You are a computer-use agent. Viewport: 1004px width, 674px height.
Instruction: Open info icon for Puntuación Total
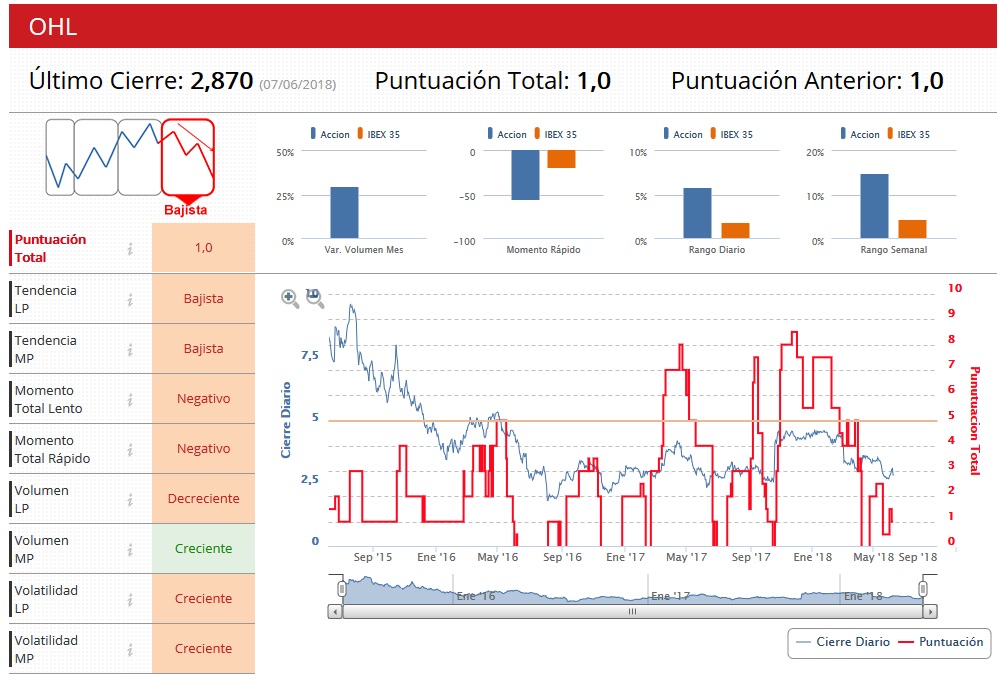(x=130, y=249)
